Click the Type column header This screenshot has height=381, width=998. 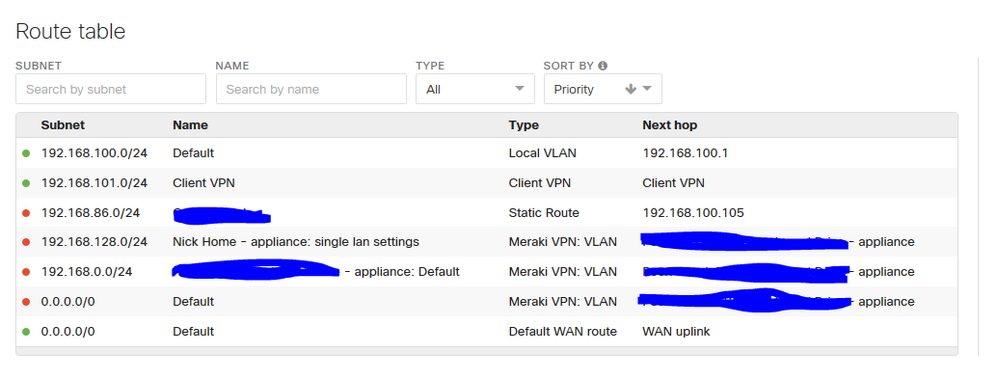coord(524,125)
